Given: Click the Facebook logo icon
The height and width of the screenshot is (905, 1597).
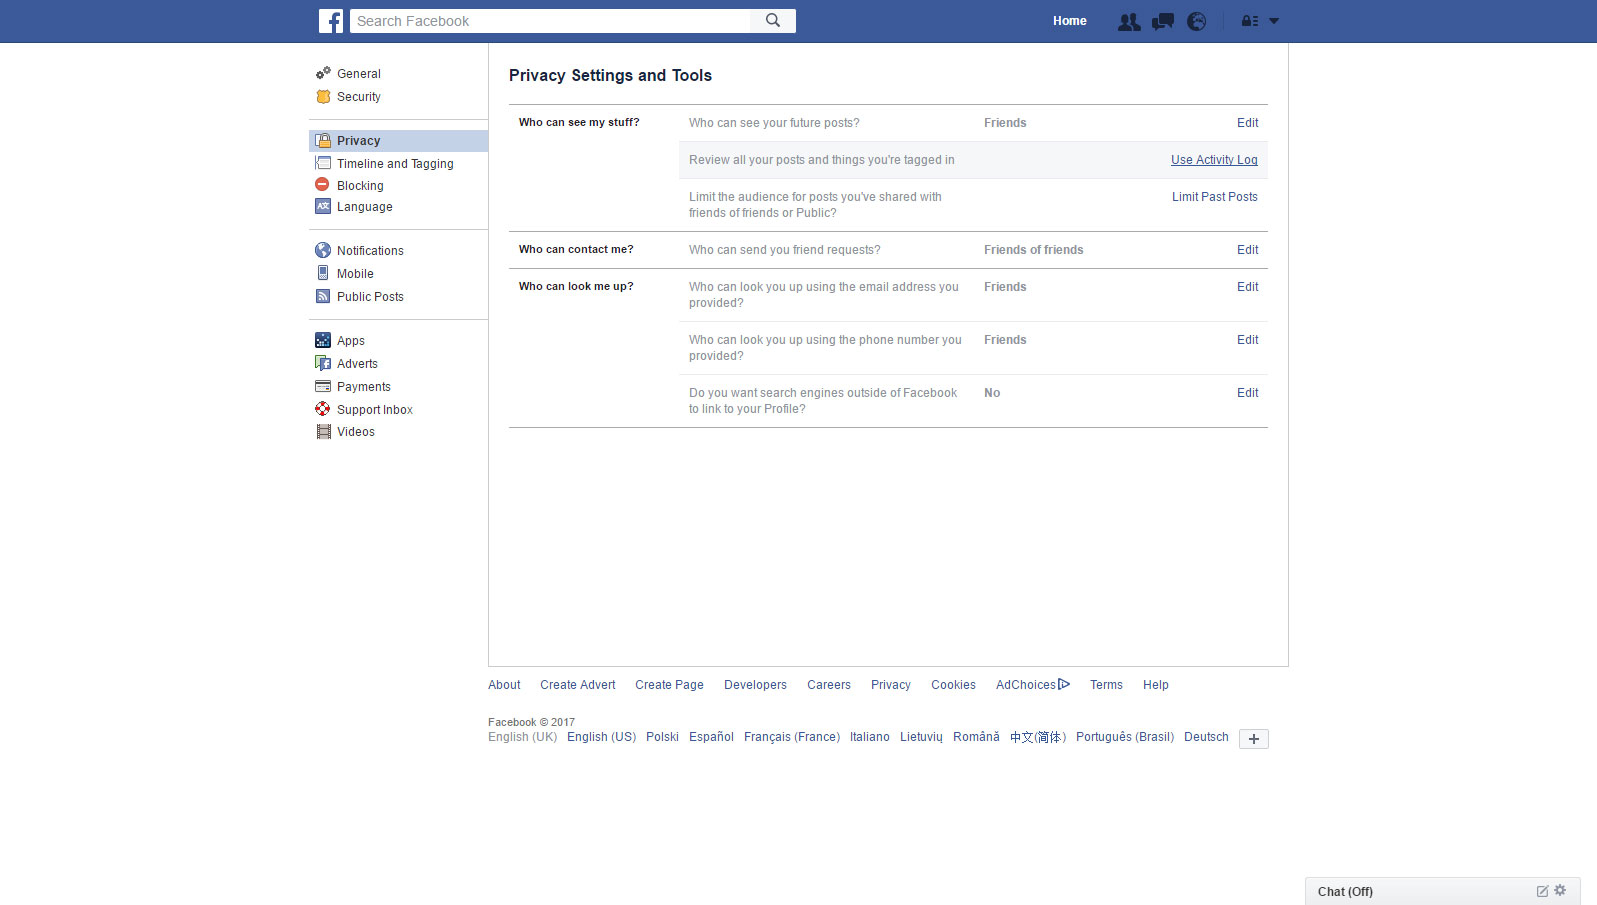Looking at the screenshot, I should [x=331, y=21].
